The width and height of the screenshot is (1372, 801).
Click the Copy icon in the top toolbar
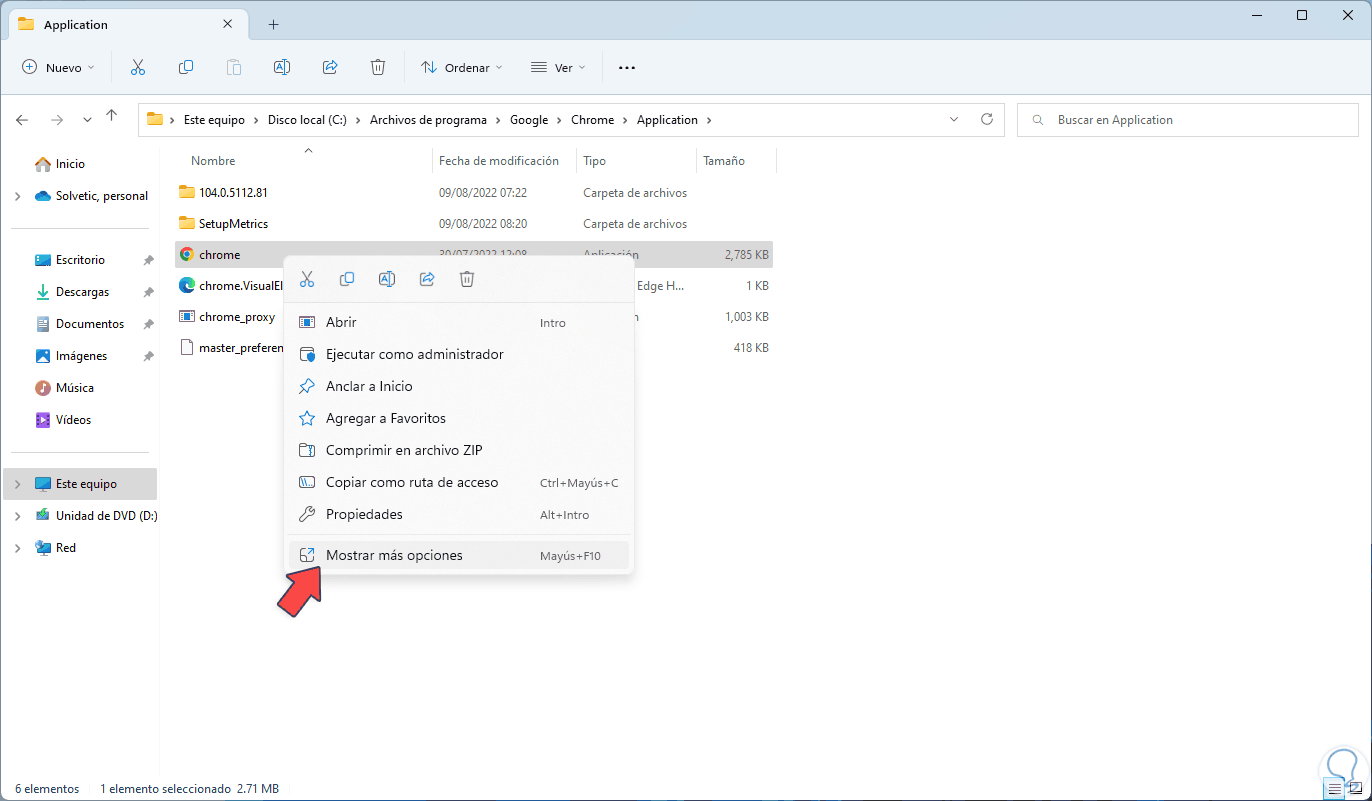point(186,67)
